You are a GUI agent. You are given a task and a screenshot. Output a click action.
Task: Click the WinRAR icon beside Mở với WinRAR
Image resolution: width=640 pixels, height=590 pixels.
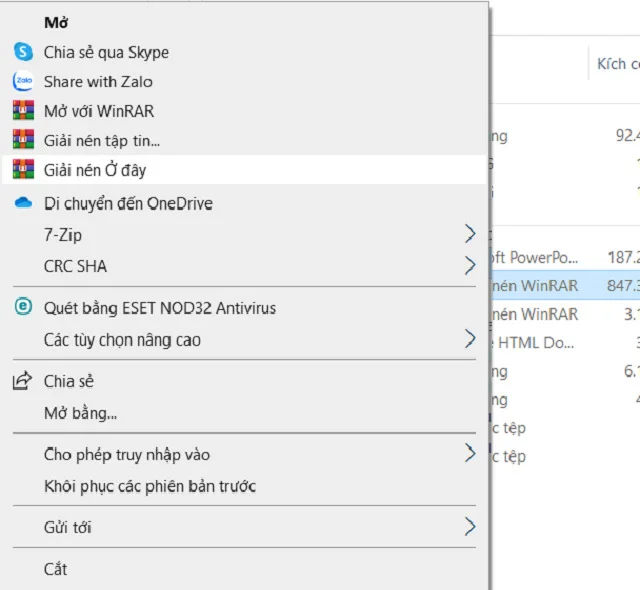tap(23, 111)
